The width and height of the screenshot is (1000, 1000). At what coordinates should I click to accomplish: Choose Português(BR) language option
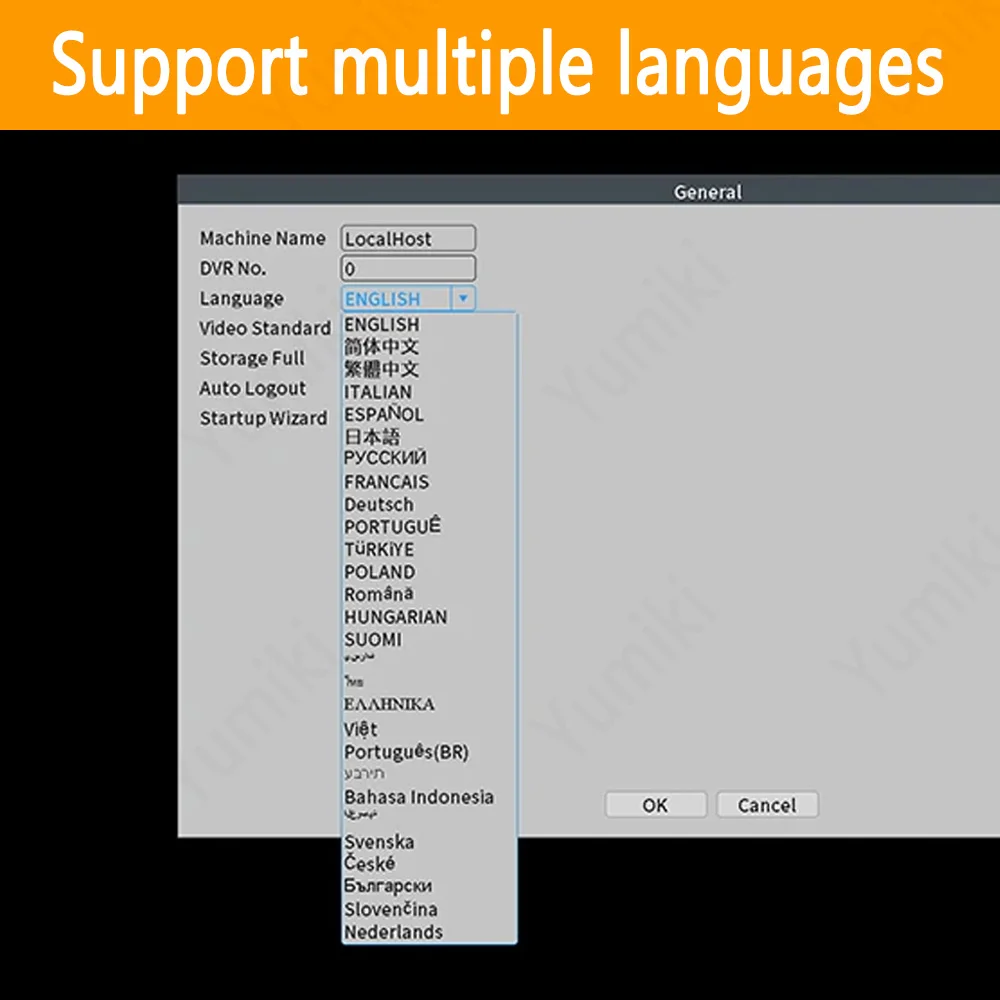[406, 753]
